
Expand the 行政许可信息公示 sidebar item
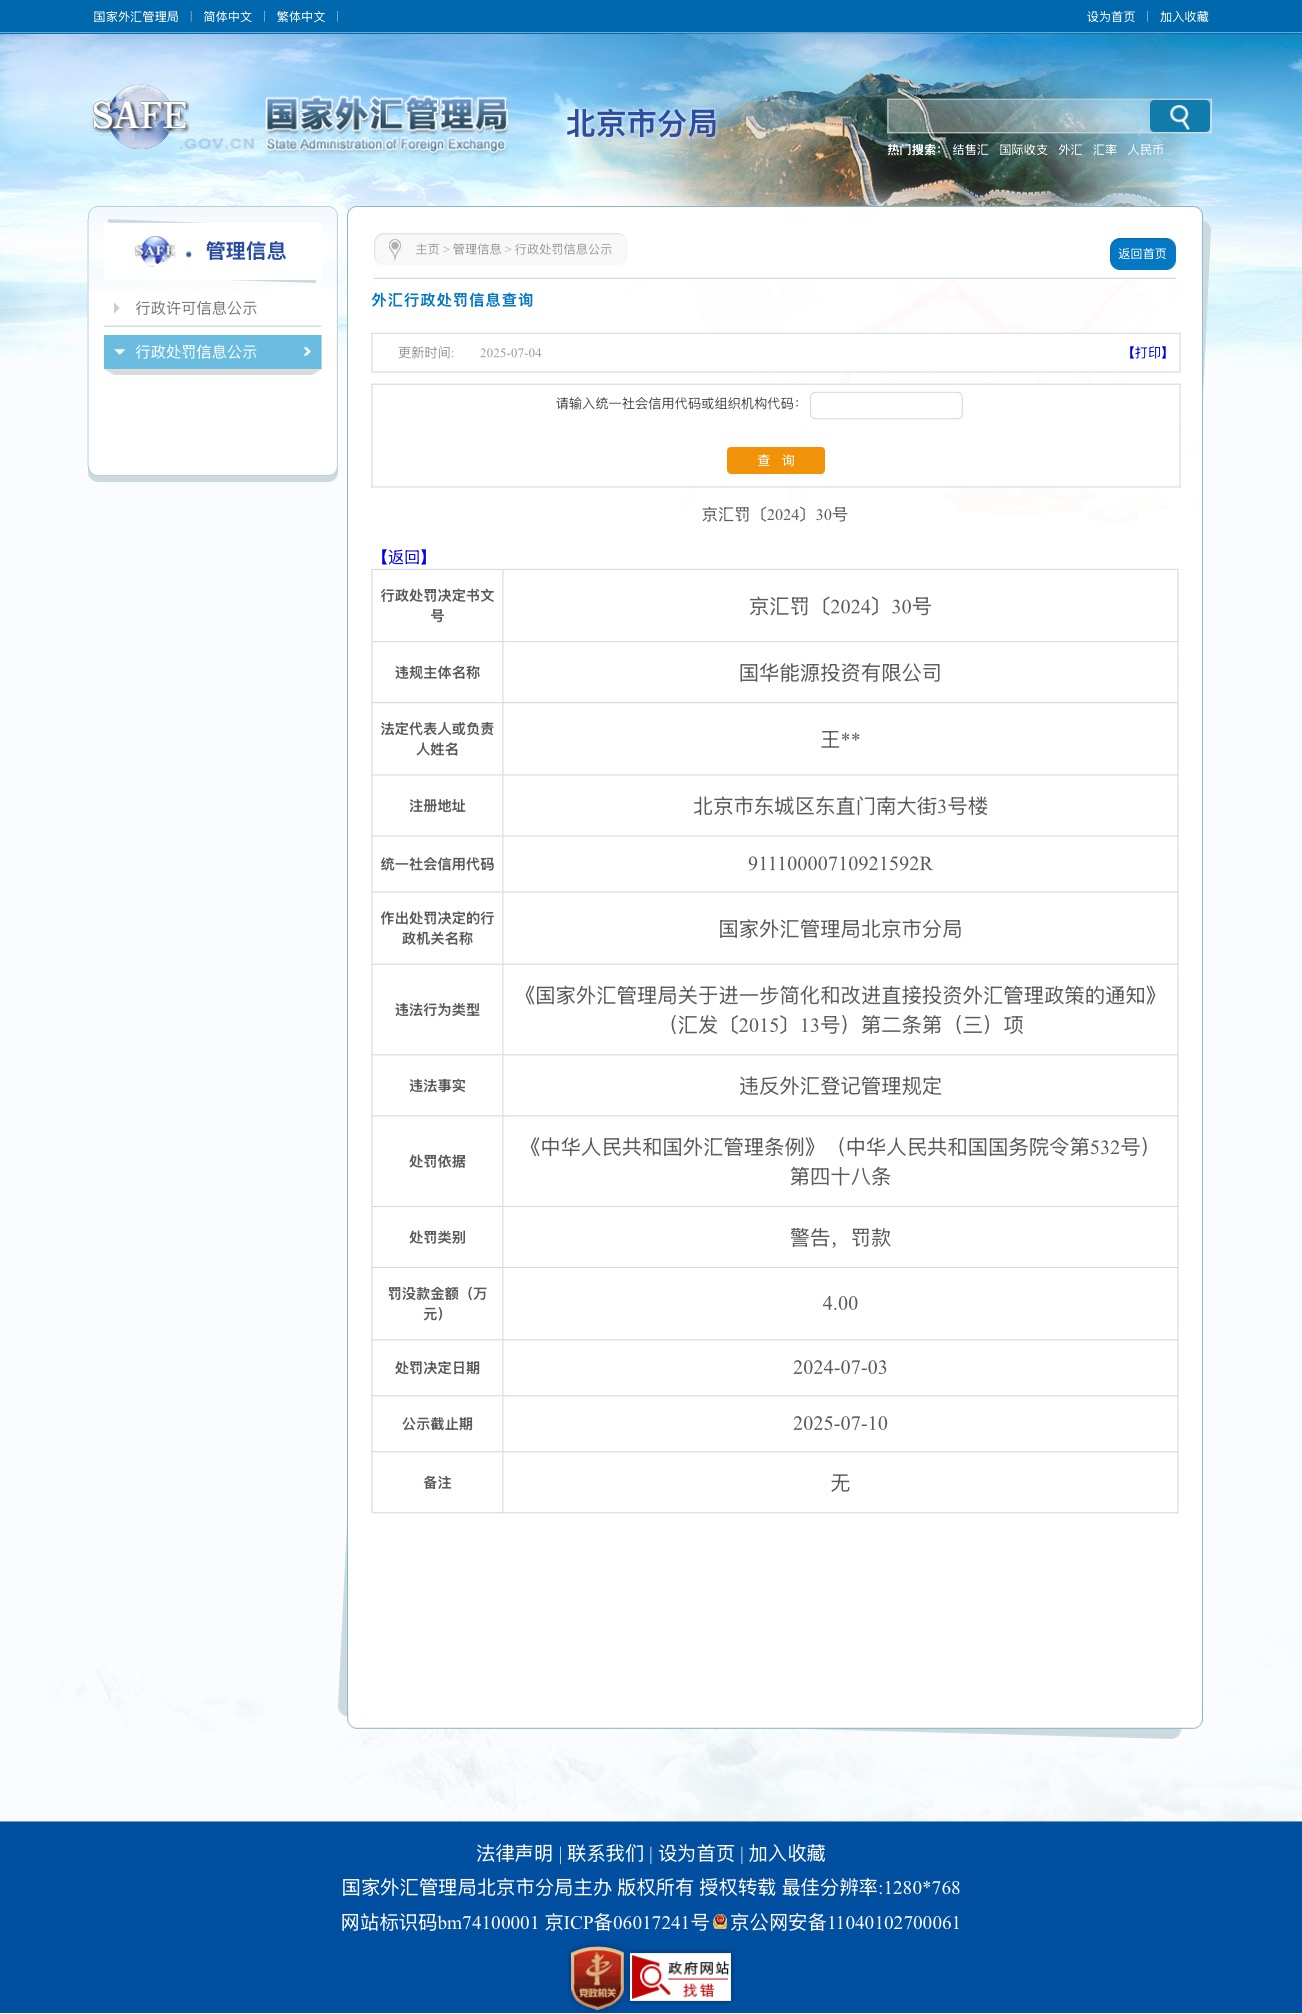[196, 308]
